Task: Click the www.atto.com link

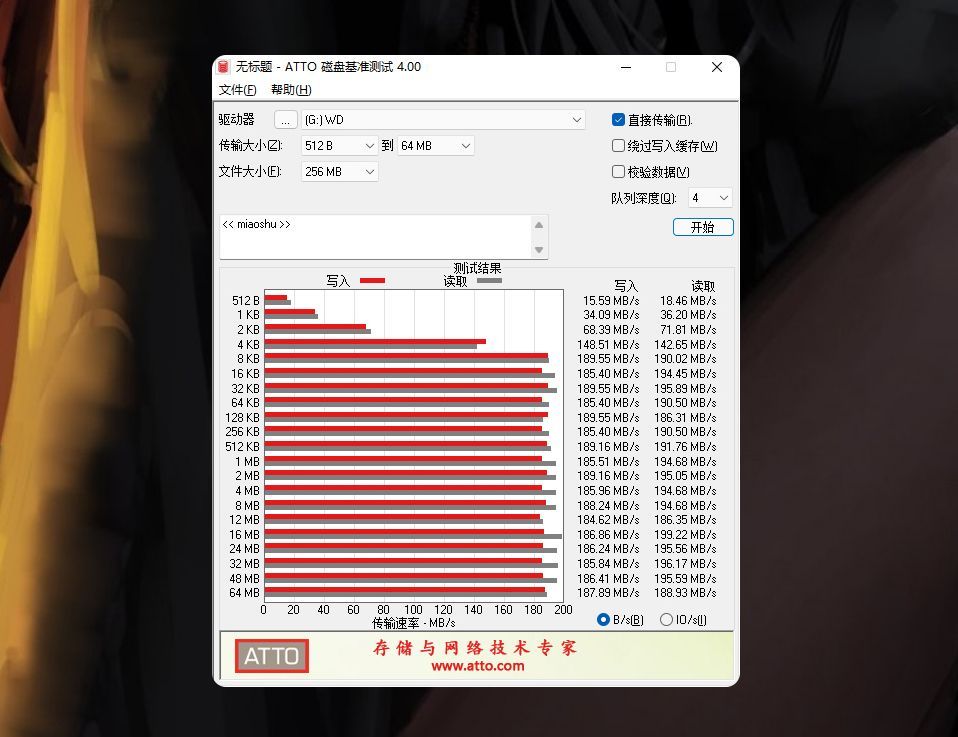Action: pyautogui.click(x=478, y=666)
